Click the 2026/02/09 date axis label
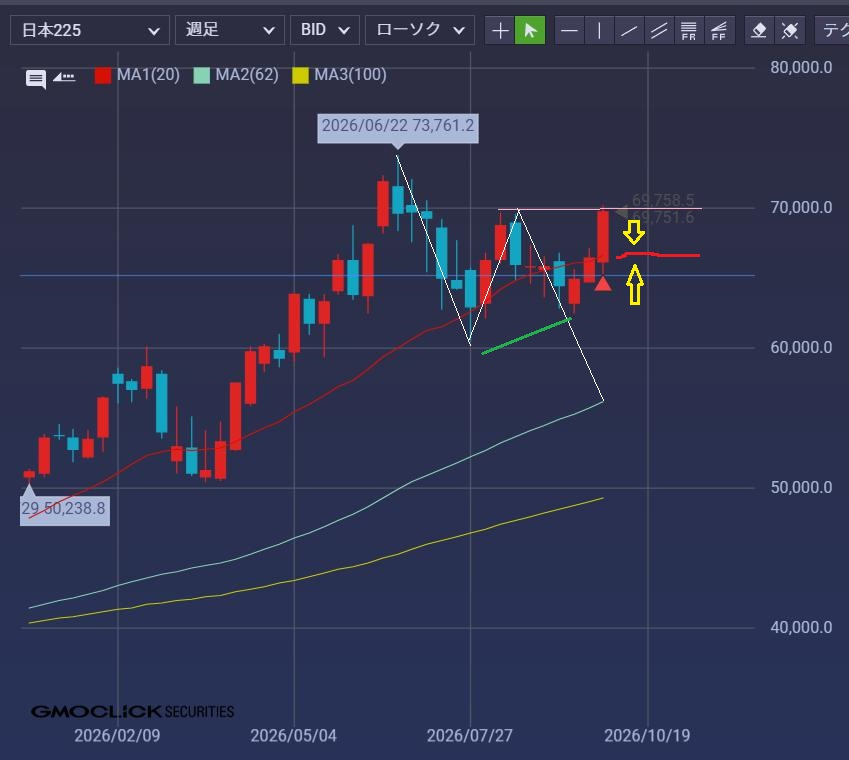 point(117,736)
